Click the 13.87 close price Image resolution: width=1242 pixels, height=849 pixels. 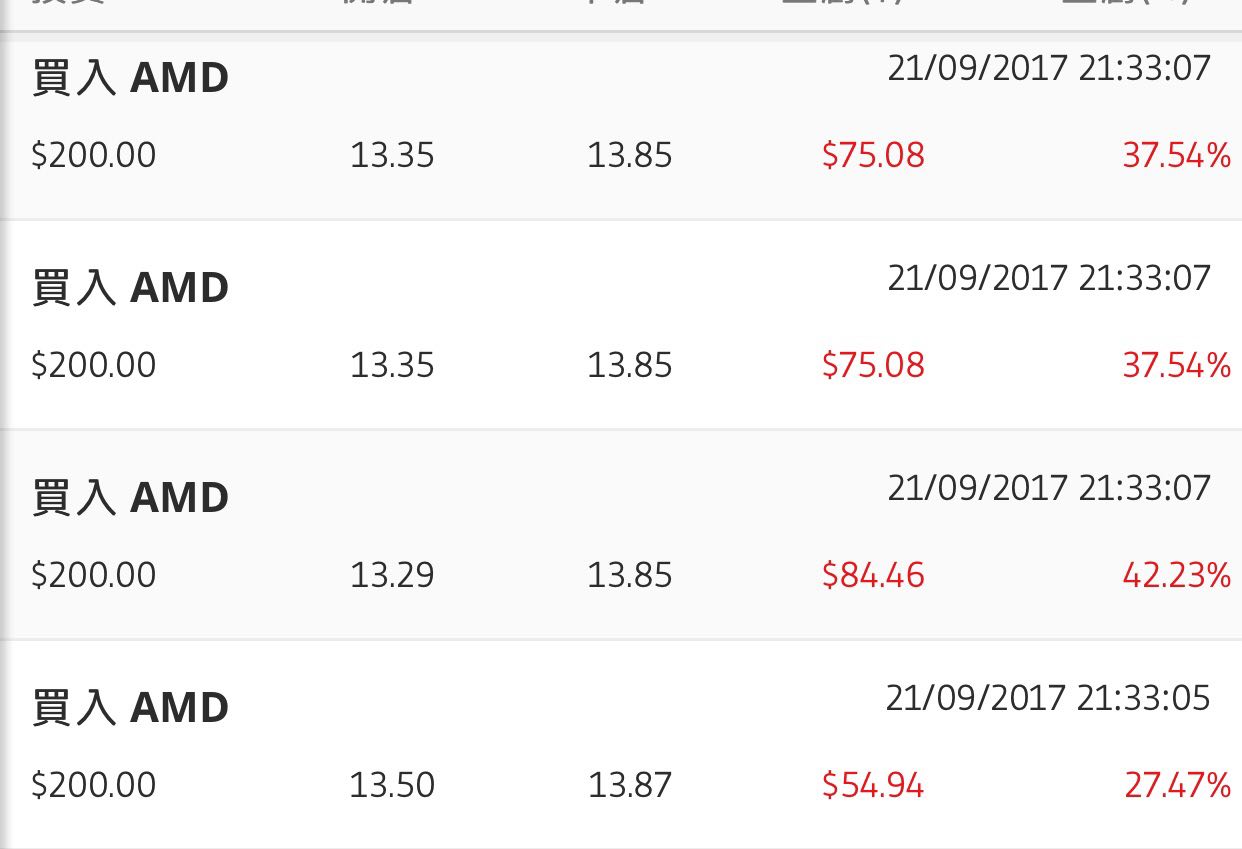coord(630,785)
